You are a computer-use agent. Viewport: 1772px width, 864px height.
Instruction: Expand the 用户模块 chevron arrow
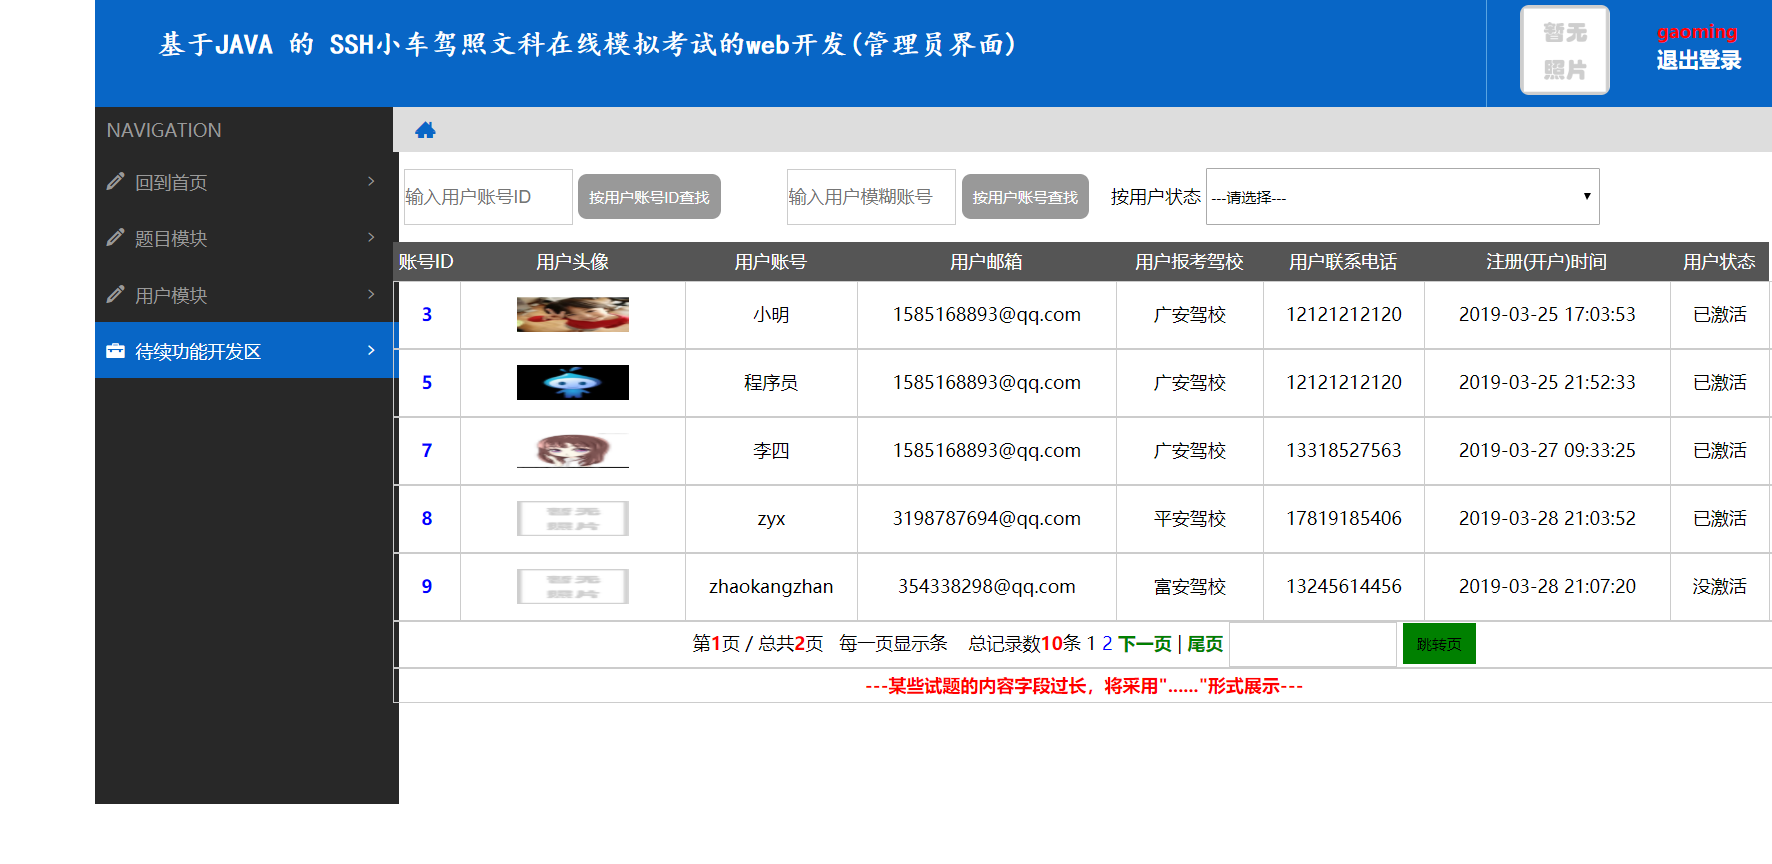[371, 294]
